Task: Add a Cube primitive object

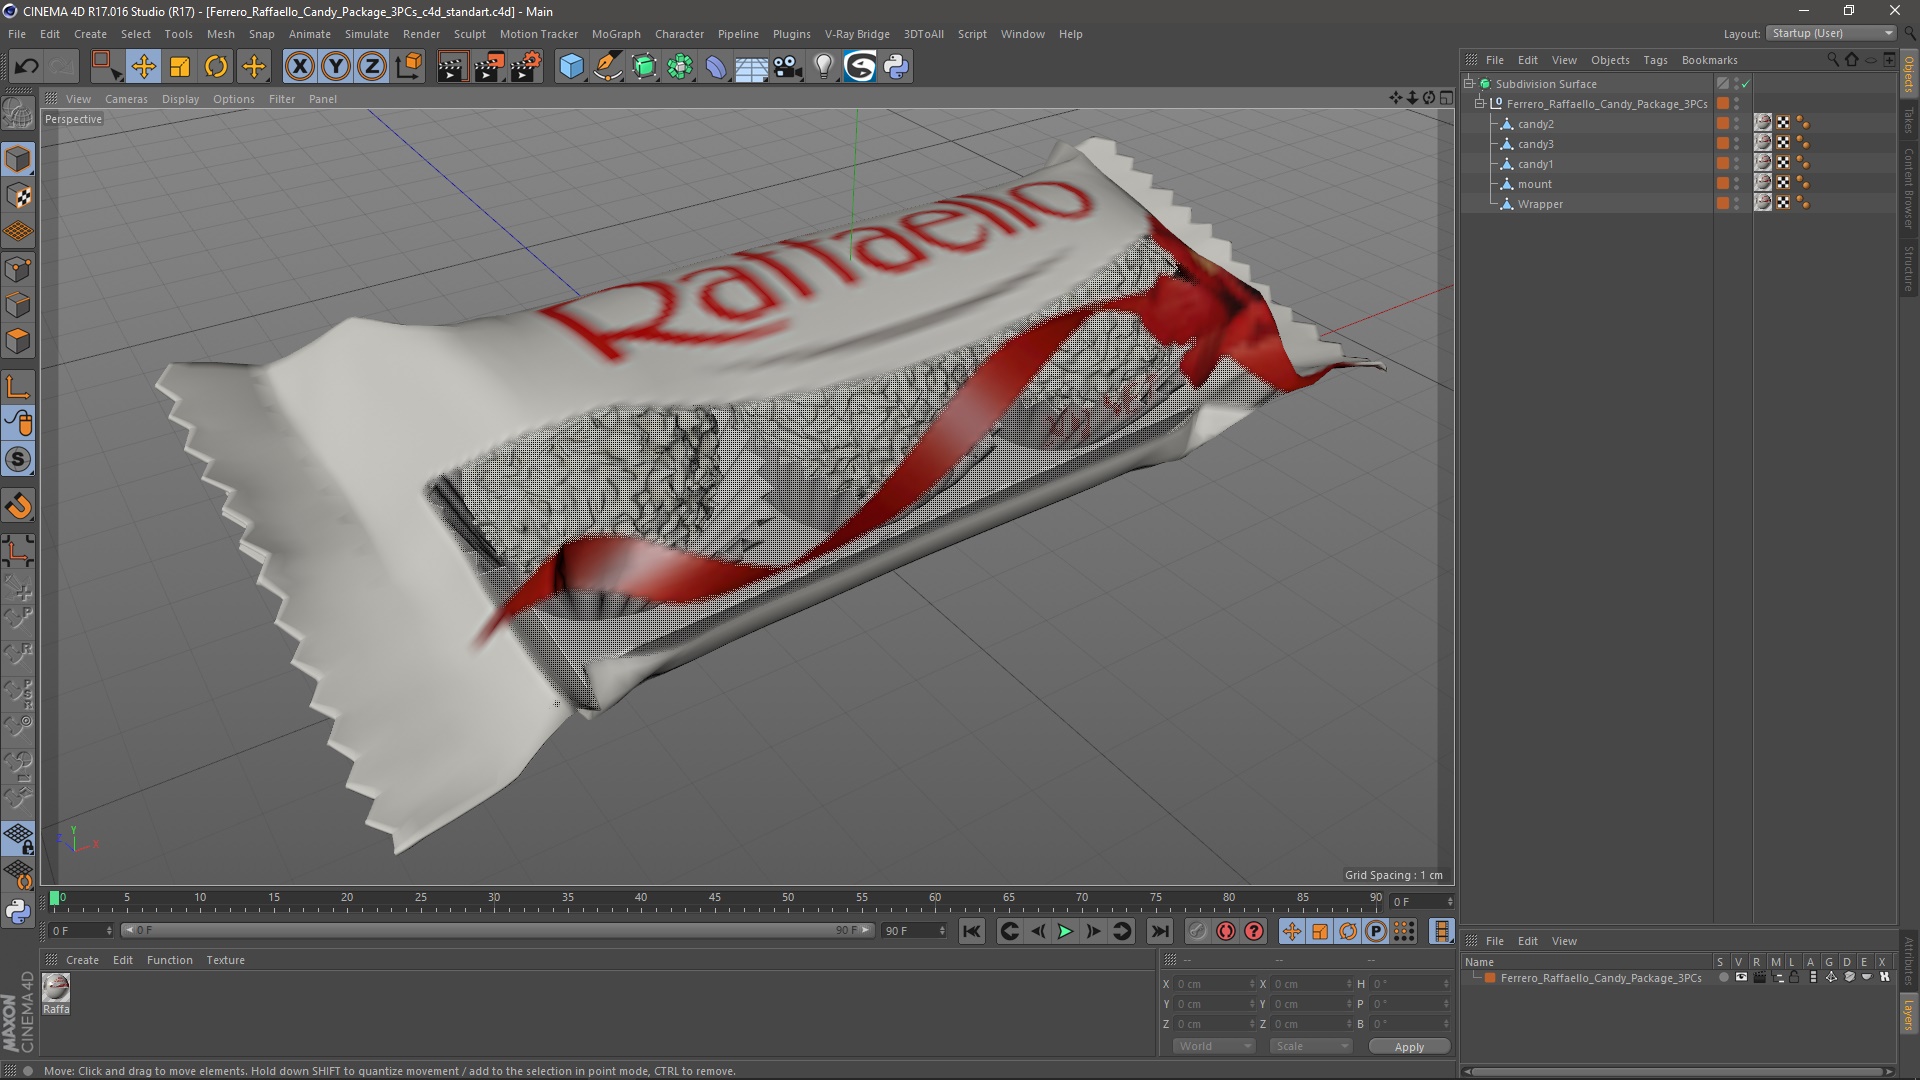Action: click(x=571, y=67)
